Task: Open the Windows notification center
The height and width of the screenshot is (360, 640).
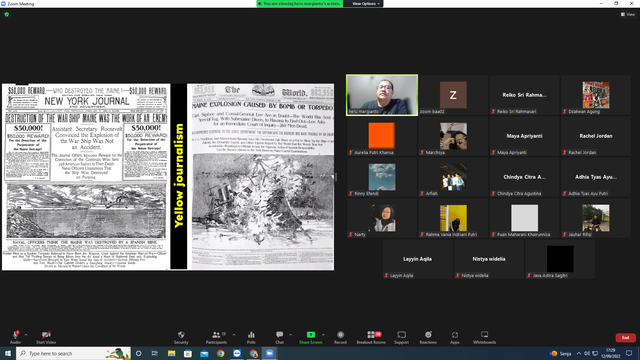Action: pos(629,353)
